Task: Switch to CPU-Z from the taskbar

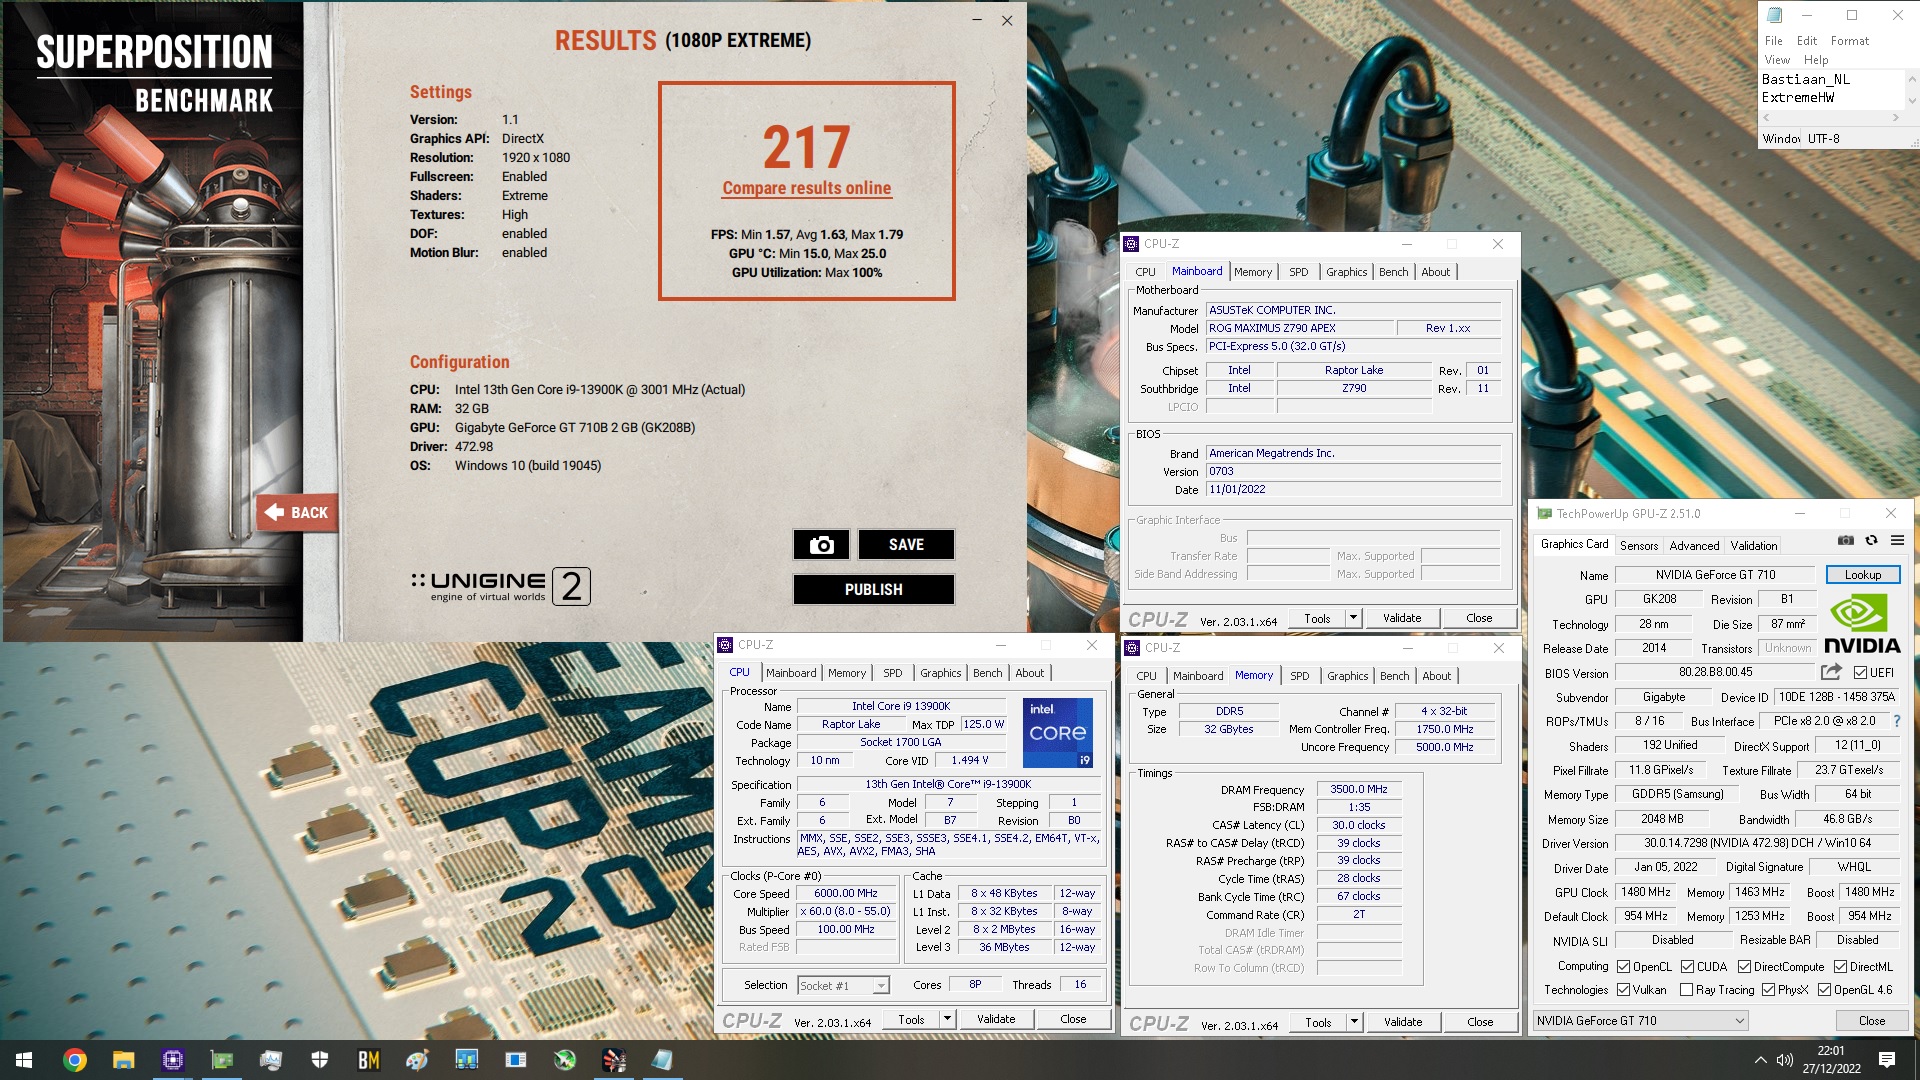Action: [x=172, y=1060]
